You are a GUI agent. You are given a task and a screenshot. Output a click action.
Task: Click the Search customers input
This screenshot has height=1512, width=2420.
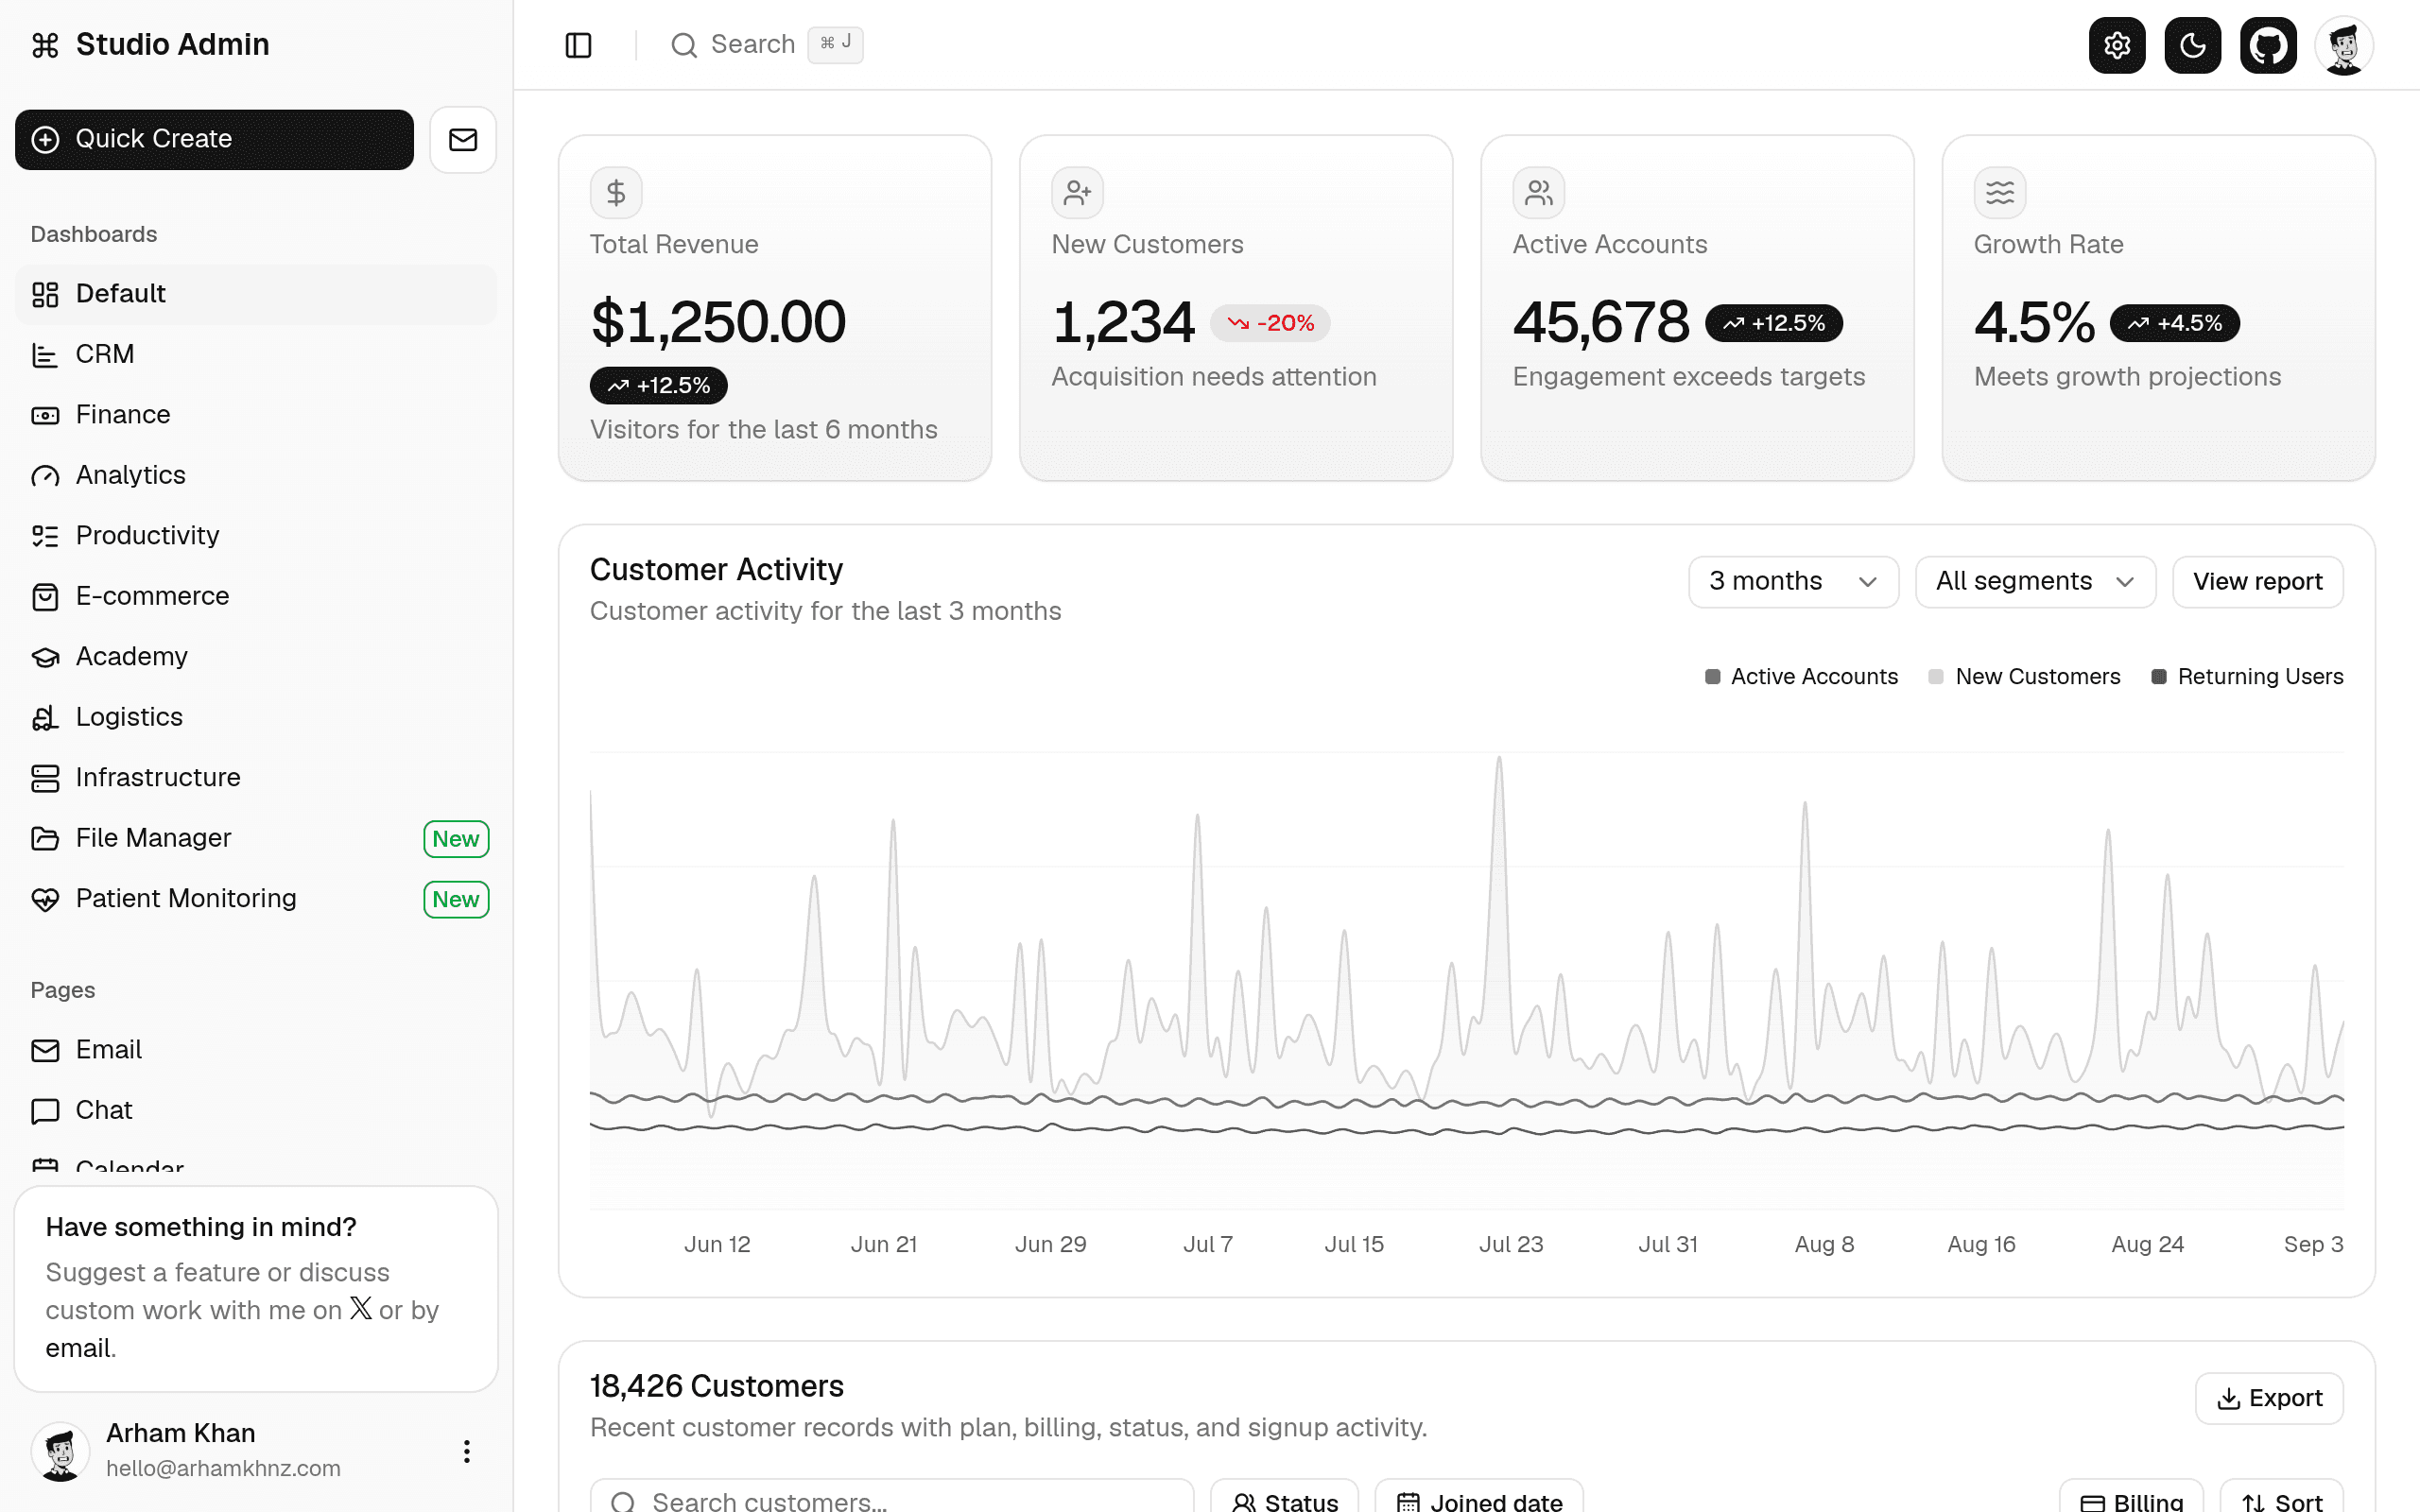point(892,1498)
